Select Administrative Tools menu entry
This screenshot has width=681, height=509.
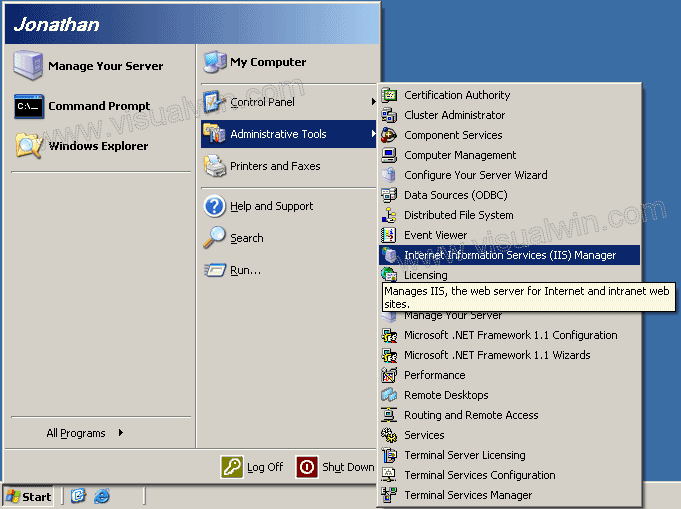pos(288,134)
